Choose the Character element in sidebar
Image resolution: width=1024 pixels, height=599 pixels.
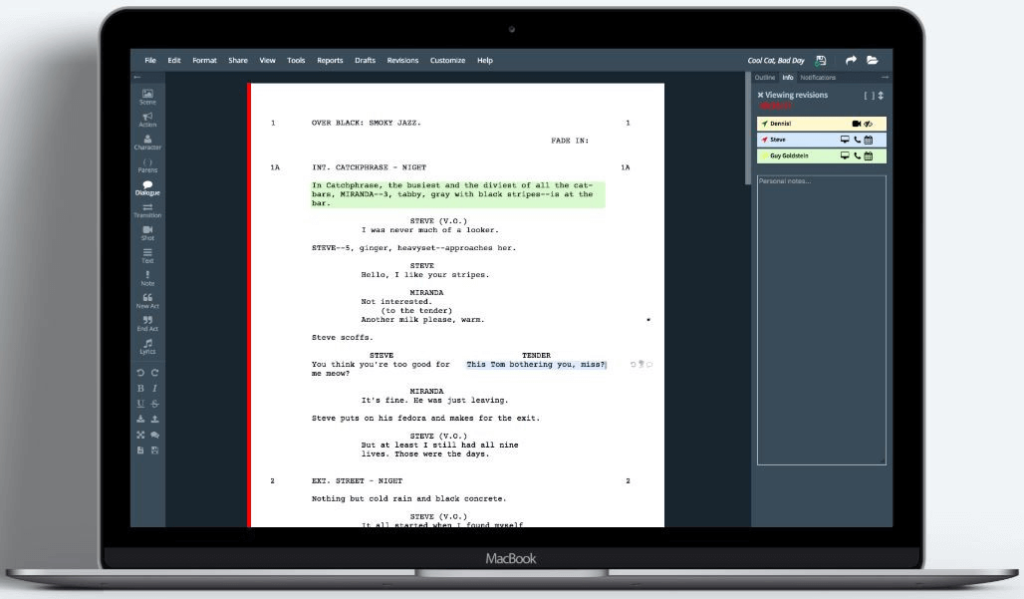(147, 142)
